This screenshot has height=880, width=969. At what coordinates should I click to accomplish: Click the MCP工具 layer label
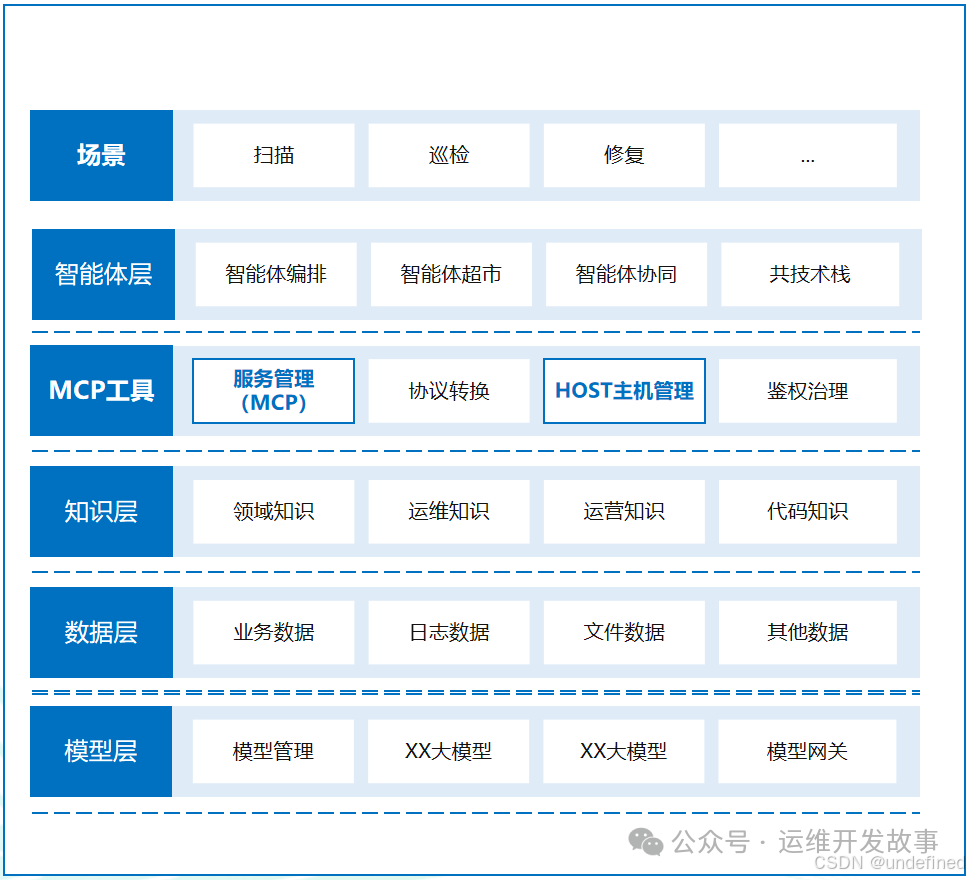pos(101,391)
